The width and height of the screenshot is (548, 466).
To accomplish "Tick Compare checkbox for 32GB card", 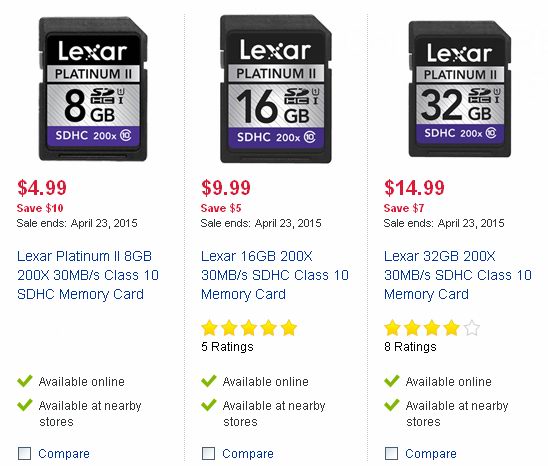I will click(391, 453).
